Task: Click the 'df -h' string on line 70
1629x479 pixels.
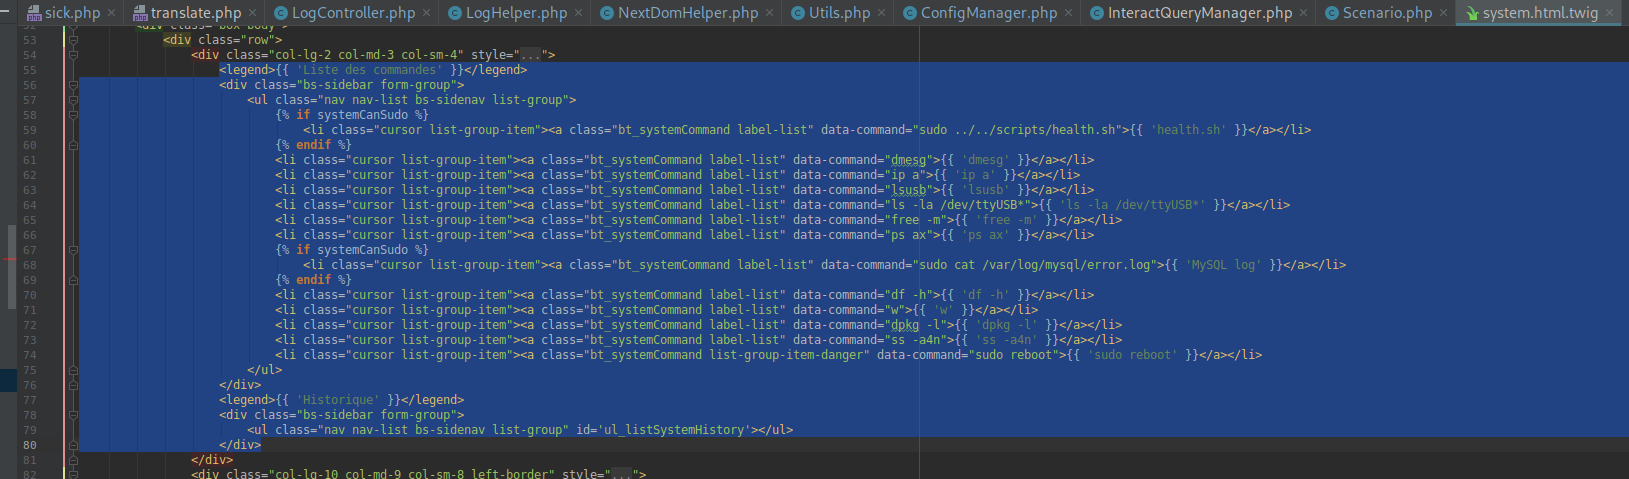Action: (x=985, y=295)
